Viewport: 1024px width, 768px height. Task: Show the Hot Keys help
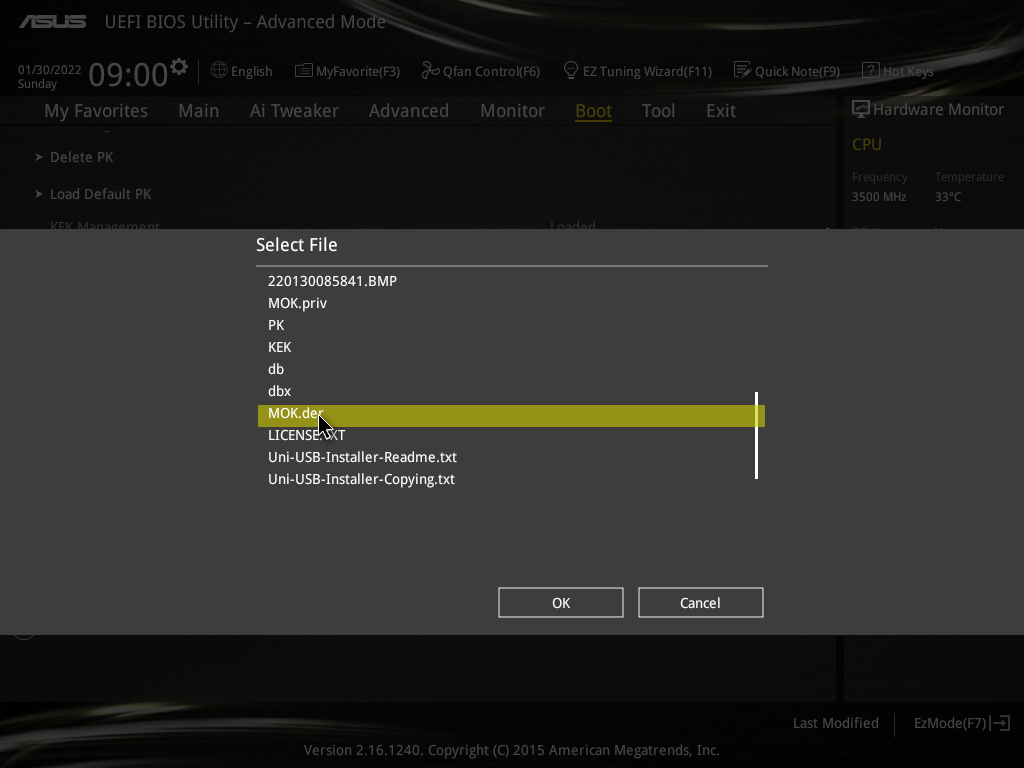click(908, 71)
